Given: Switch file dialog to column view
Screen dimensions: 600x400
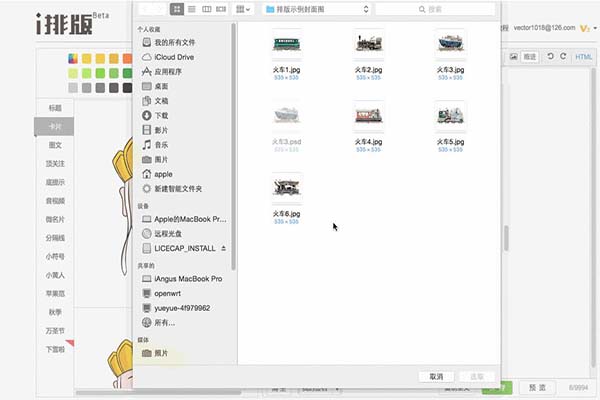Looking at the screenshot, I should (206, 9).
